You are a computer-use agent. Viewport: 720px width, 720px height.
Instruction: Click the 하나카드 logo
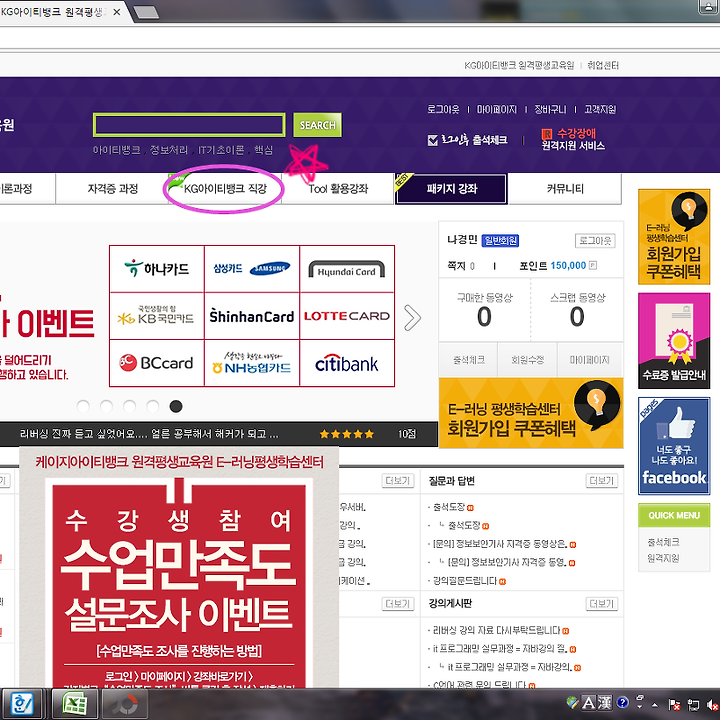(x=157, y=269)
